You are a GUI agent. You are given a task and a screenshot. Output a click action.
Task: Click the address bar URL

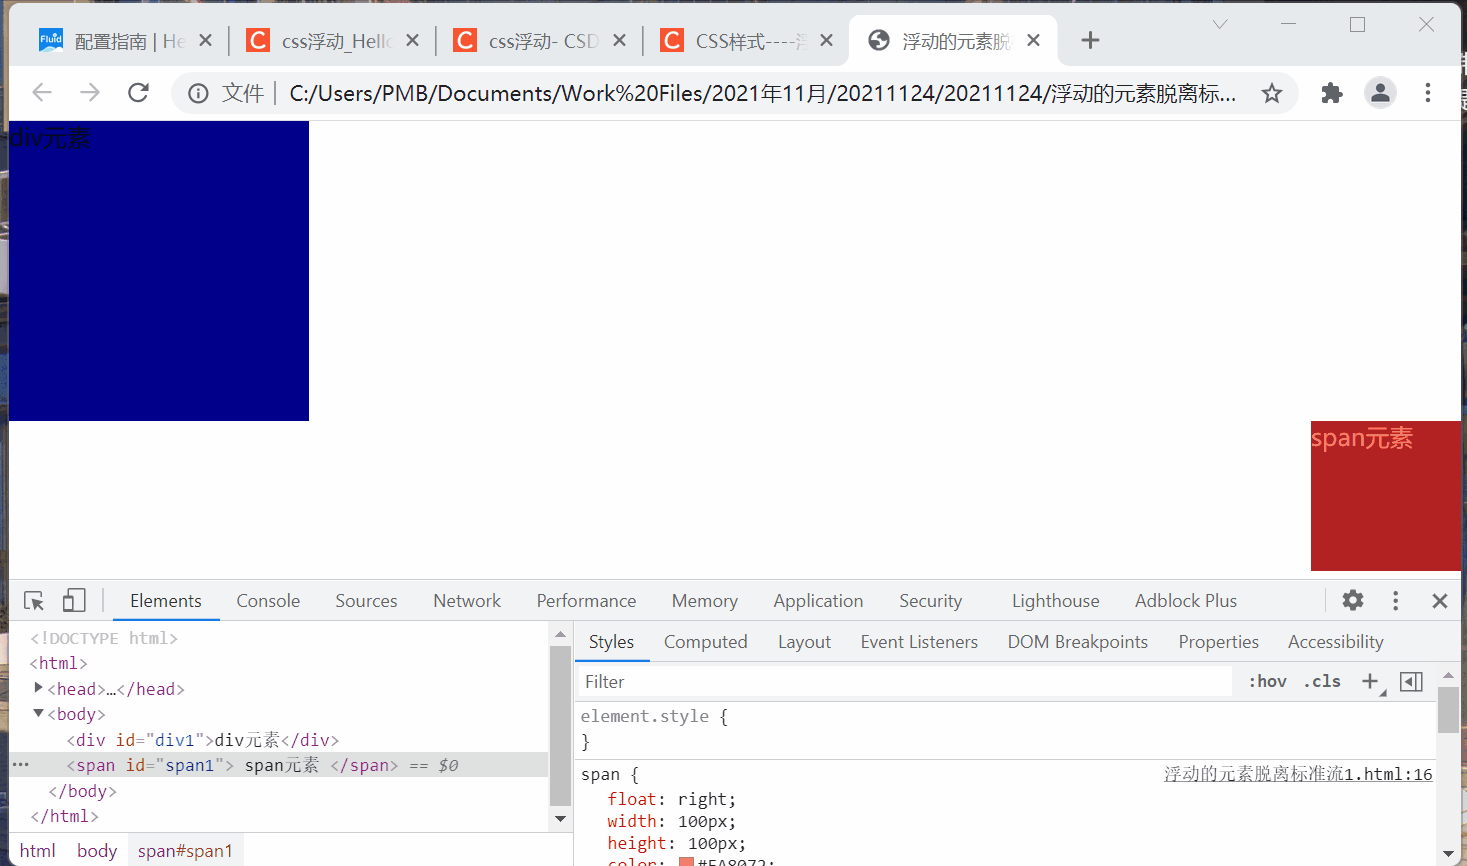(762, 93)
